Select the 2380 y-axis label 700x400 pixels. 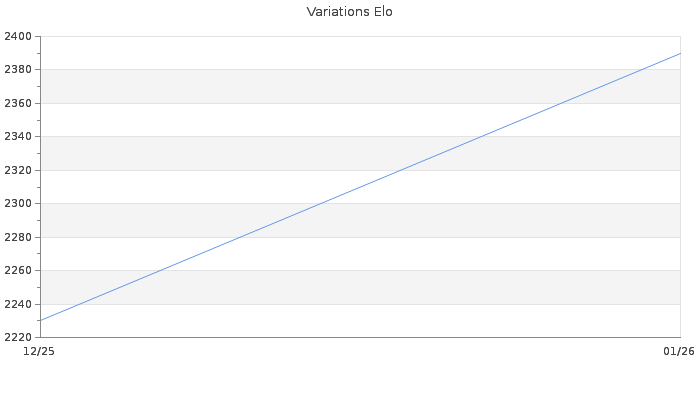(17, 70)
